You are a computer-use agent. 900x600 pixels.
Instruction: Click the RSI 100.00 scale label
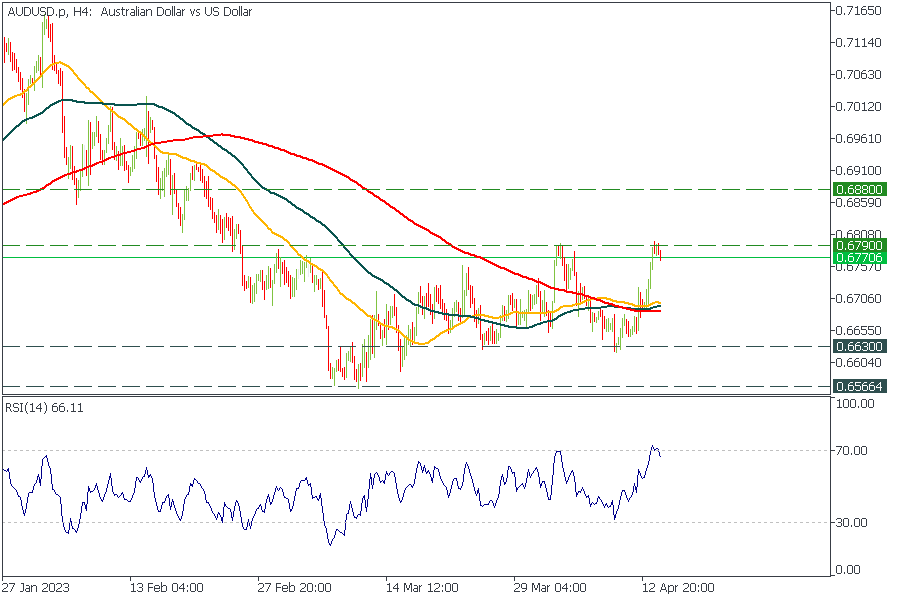pos(856,404)
